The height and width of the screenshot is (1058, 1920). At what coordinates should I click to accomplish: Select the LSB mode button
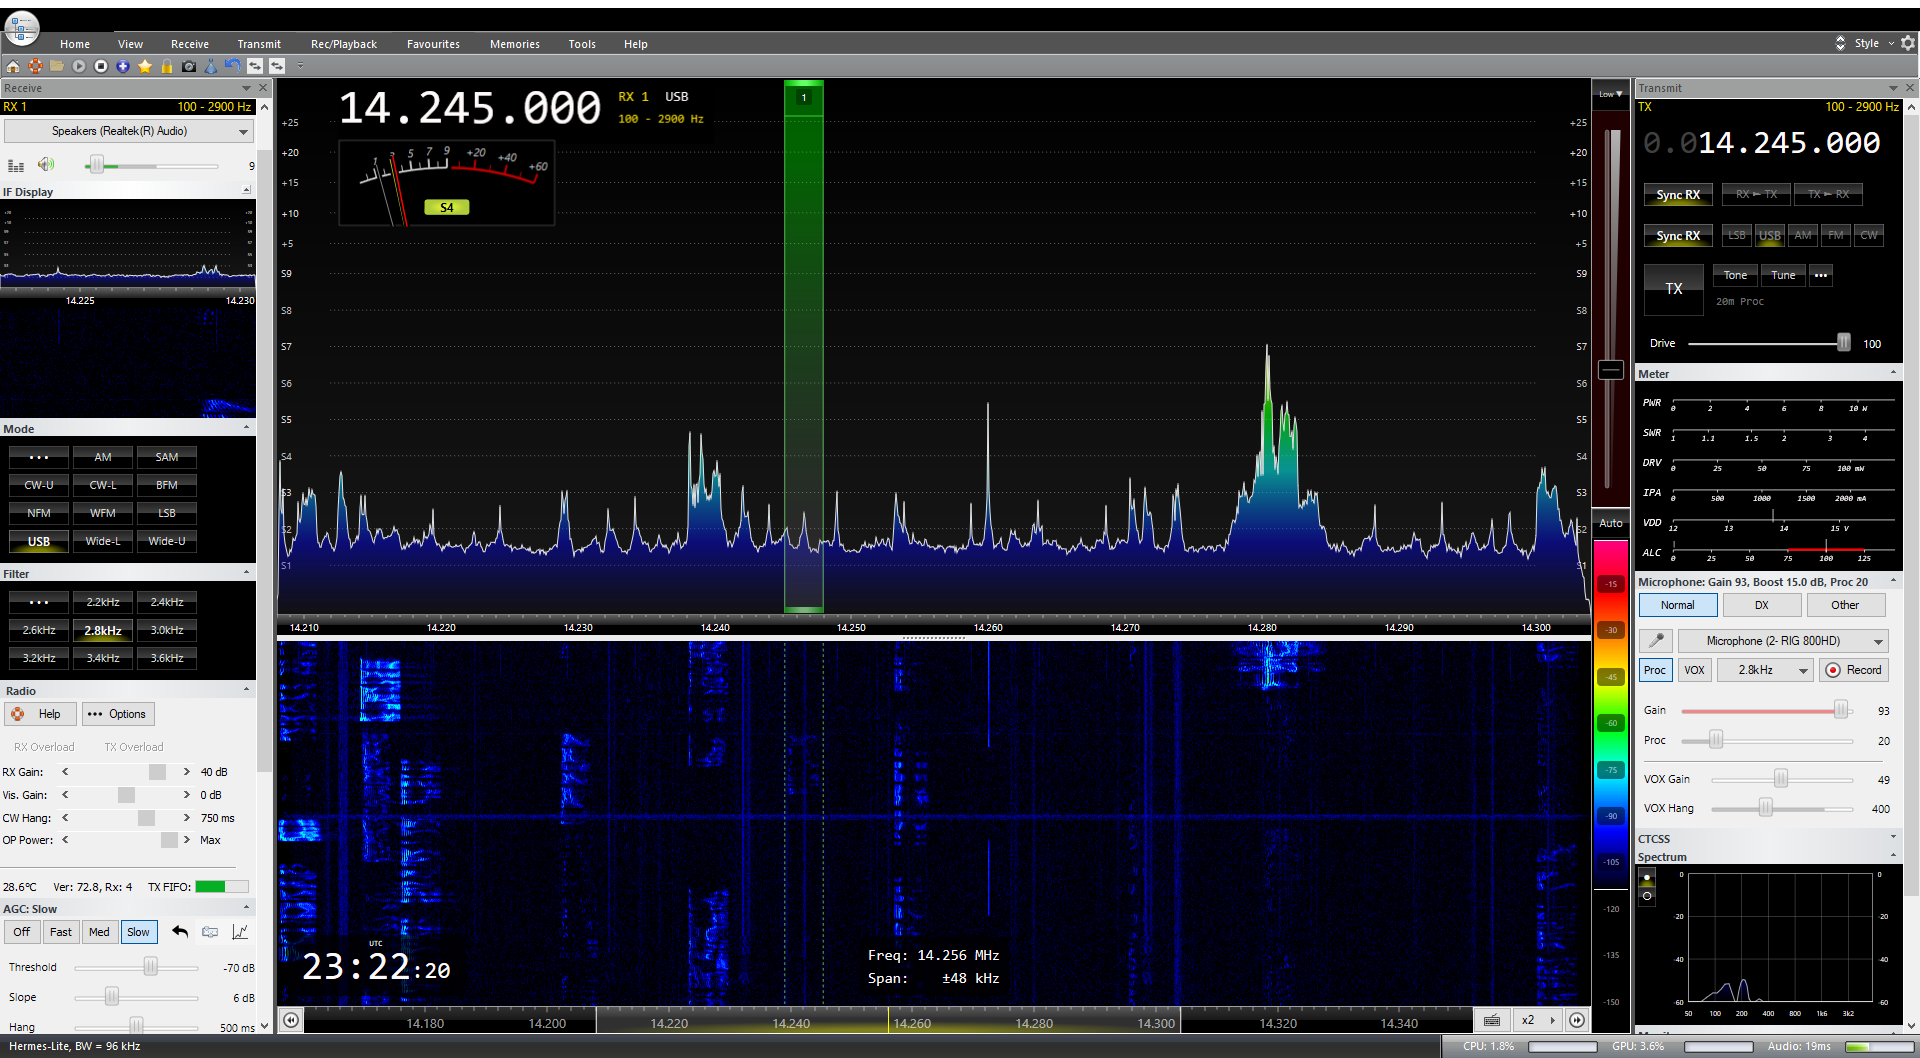click(167, 513)
